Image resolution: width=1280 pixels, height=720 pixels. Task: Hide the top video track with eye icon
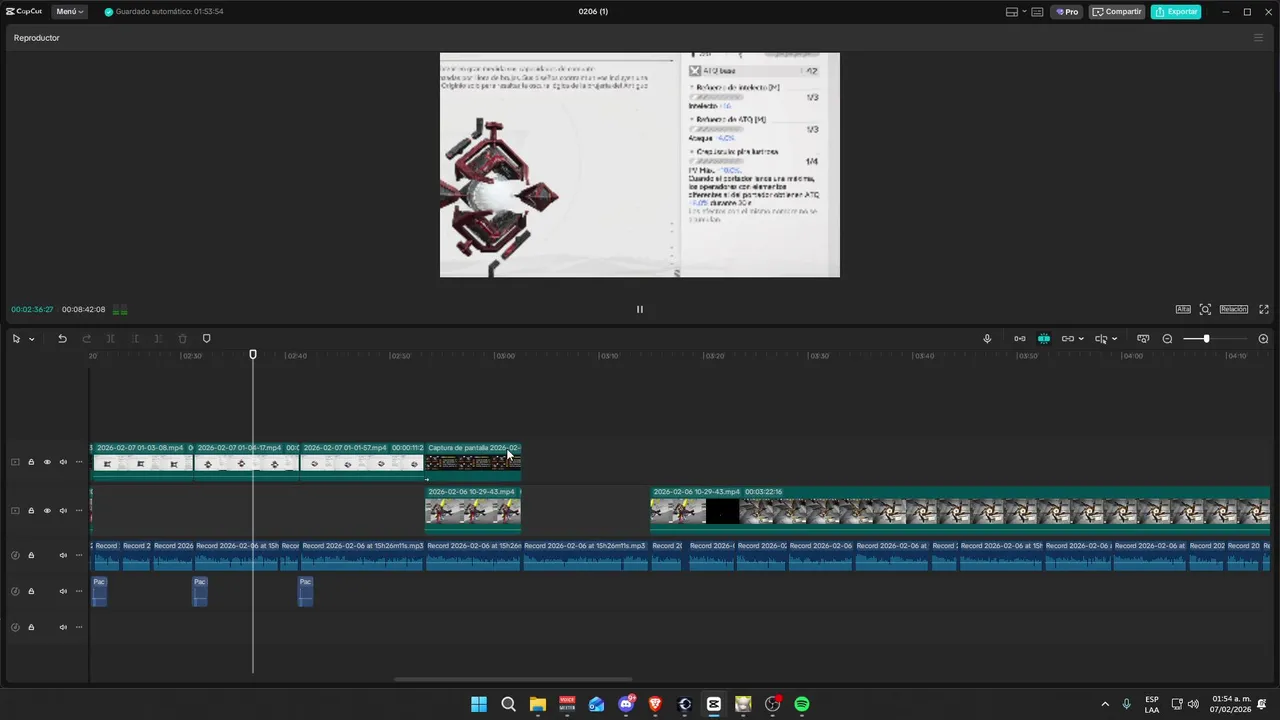[47, 462]
